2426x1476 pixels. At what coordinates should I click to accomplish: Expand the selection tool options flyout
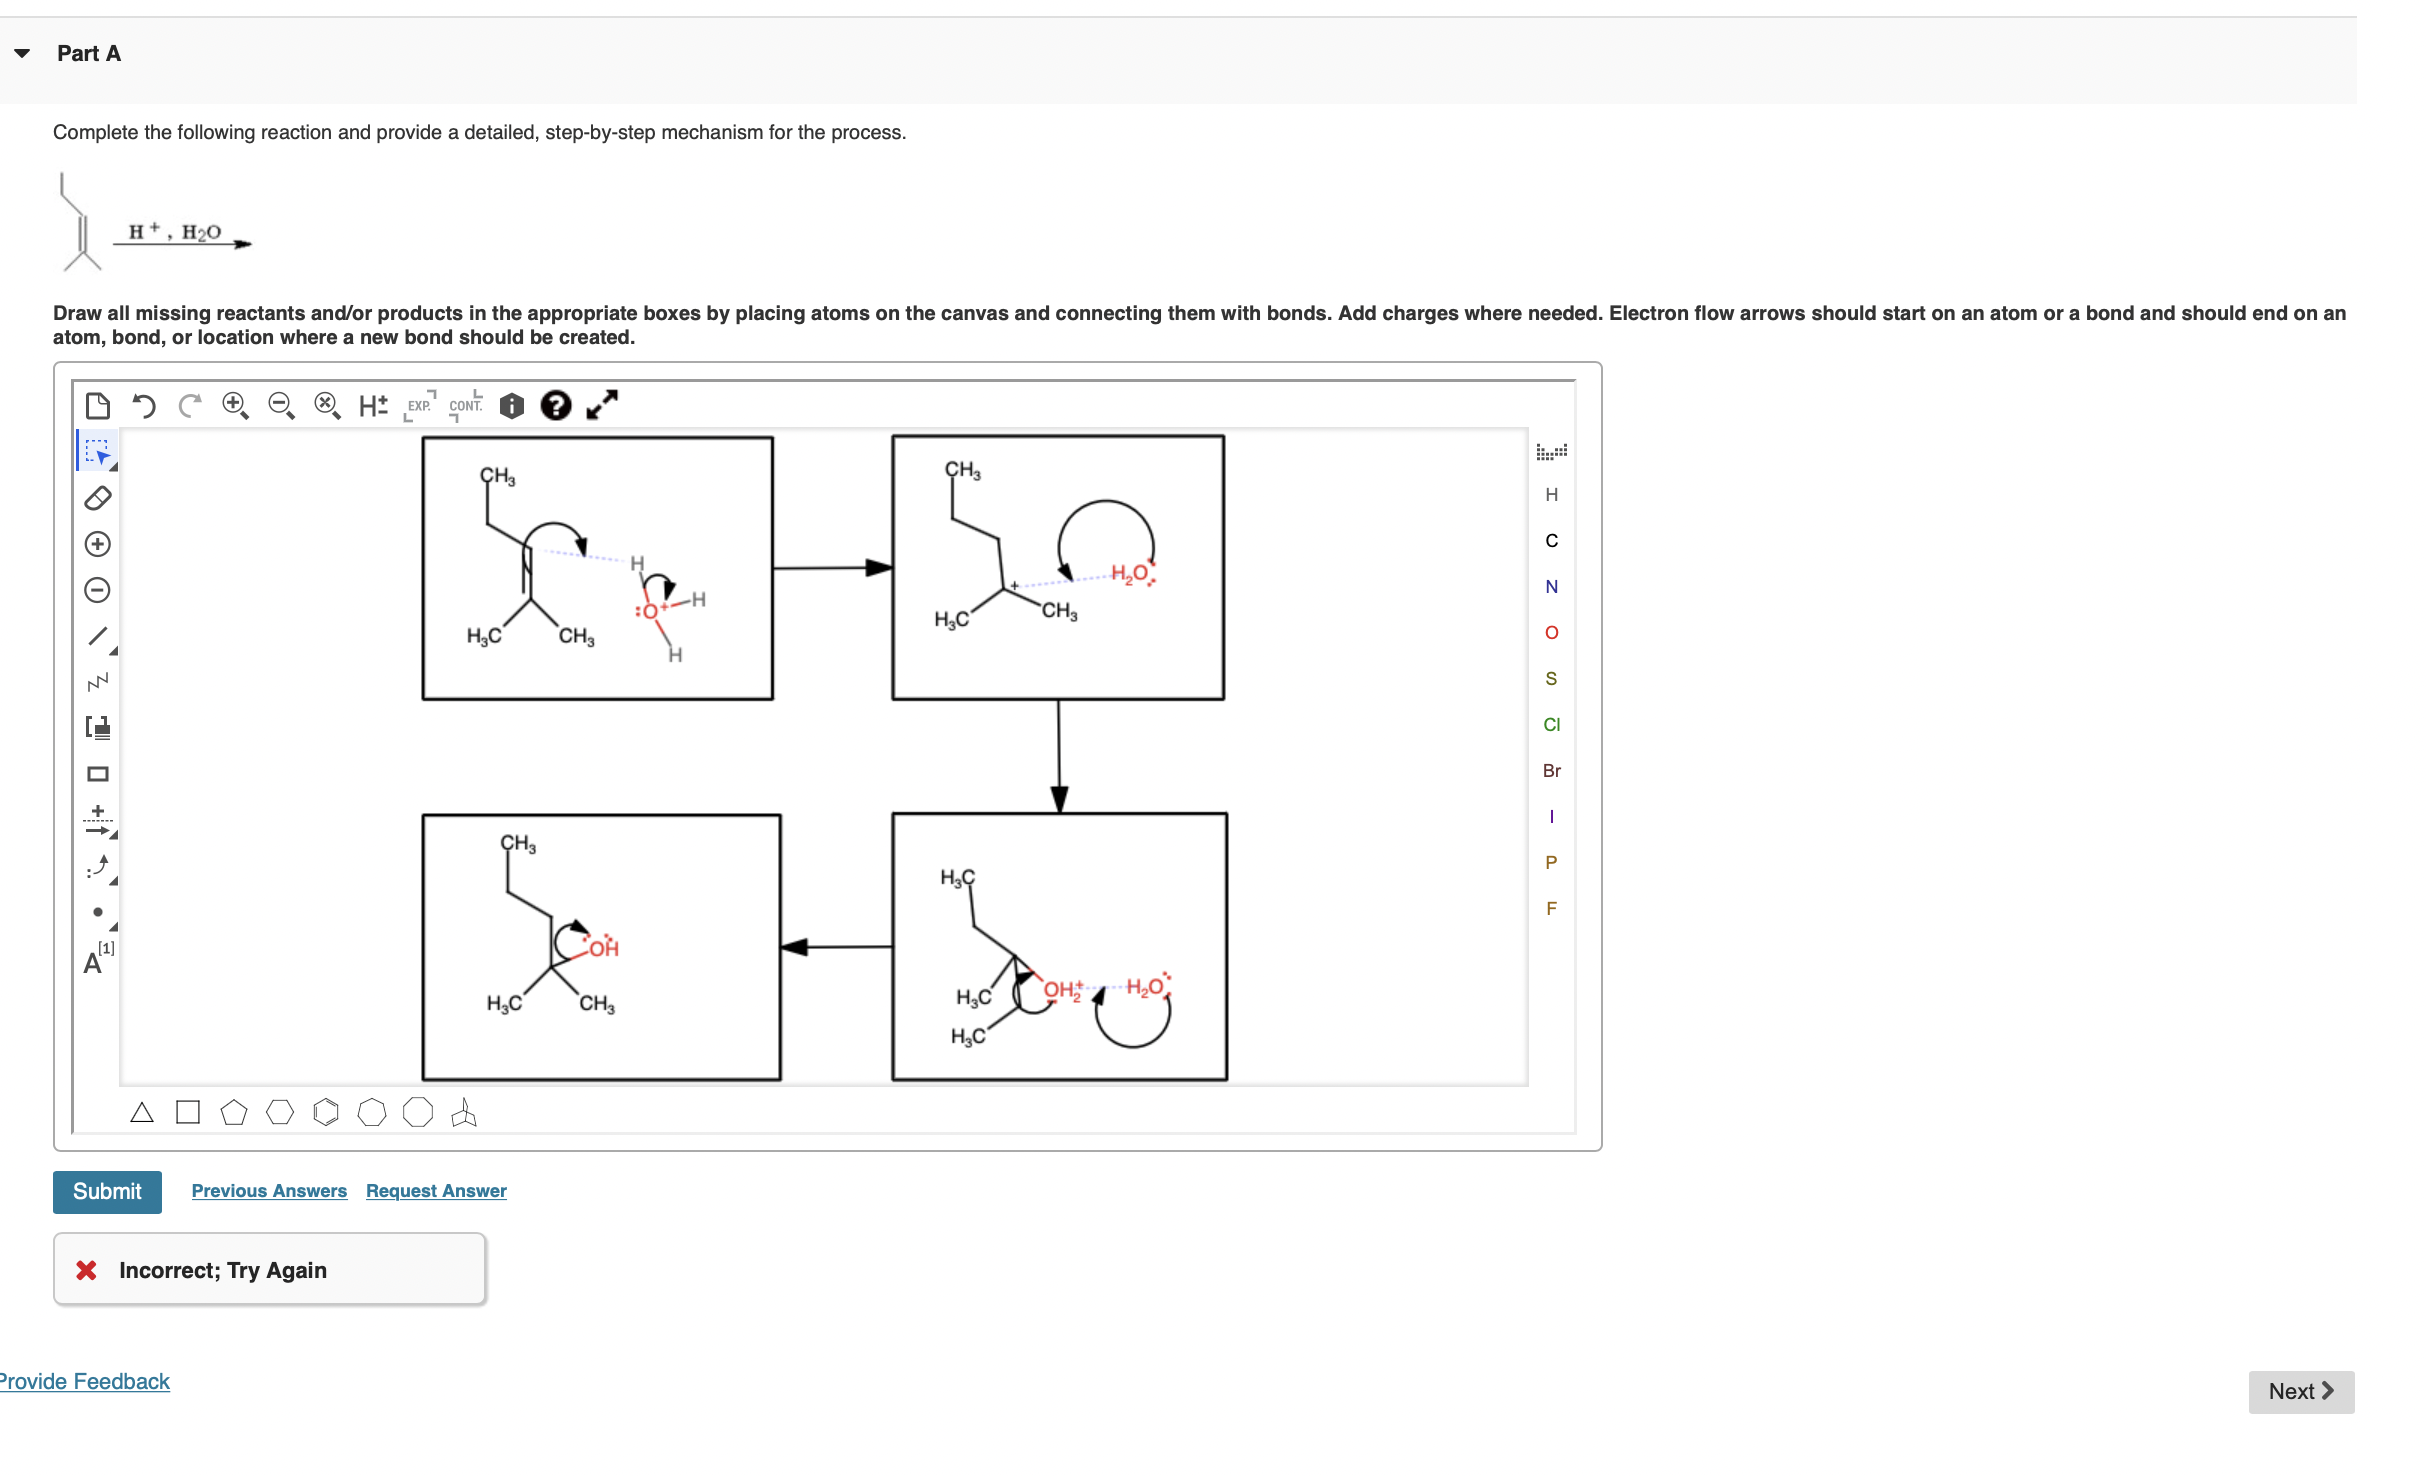tap(112, 468)
